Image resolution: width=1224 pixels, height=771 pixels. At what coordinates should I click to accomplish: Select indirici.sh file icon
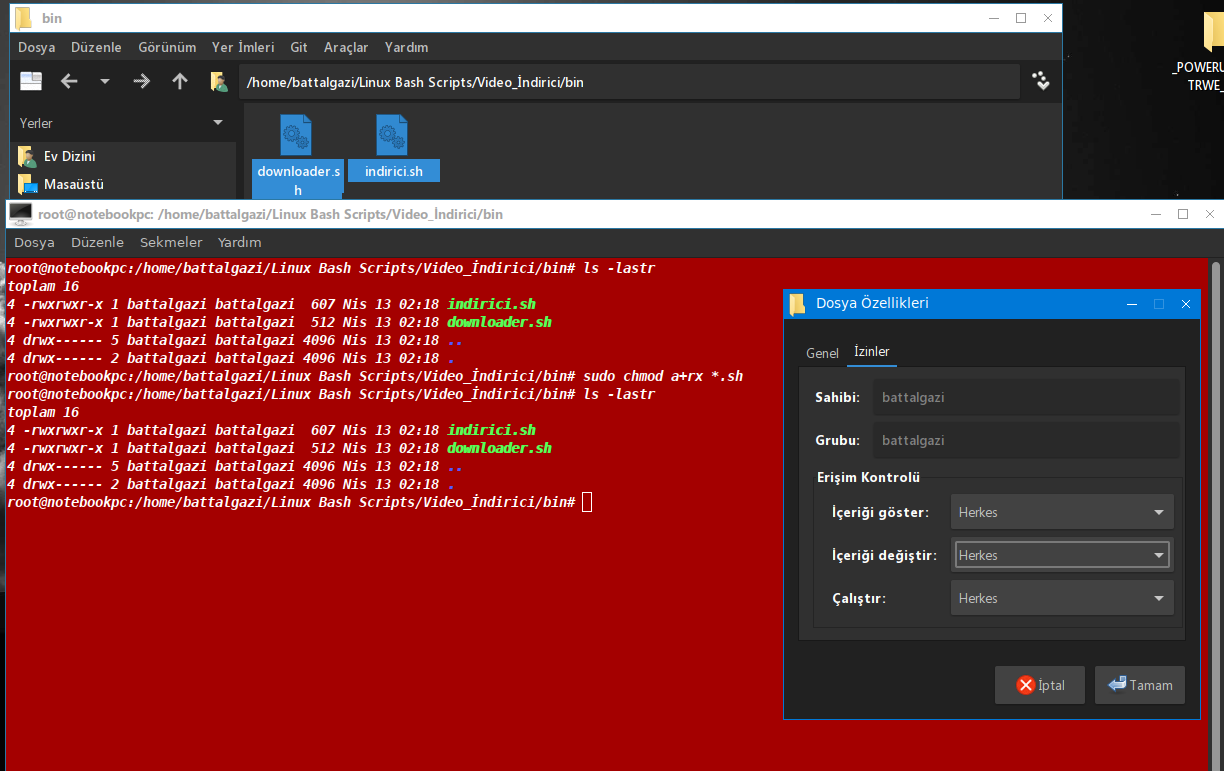pos(392,135)
